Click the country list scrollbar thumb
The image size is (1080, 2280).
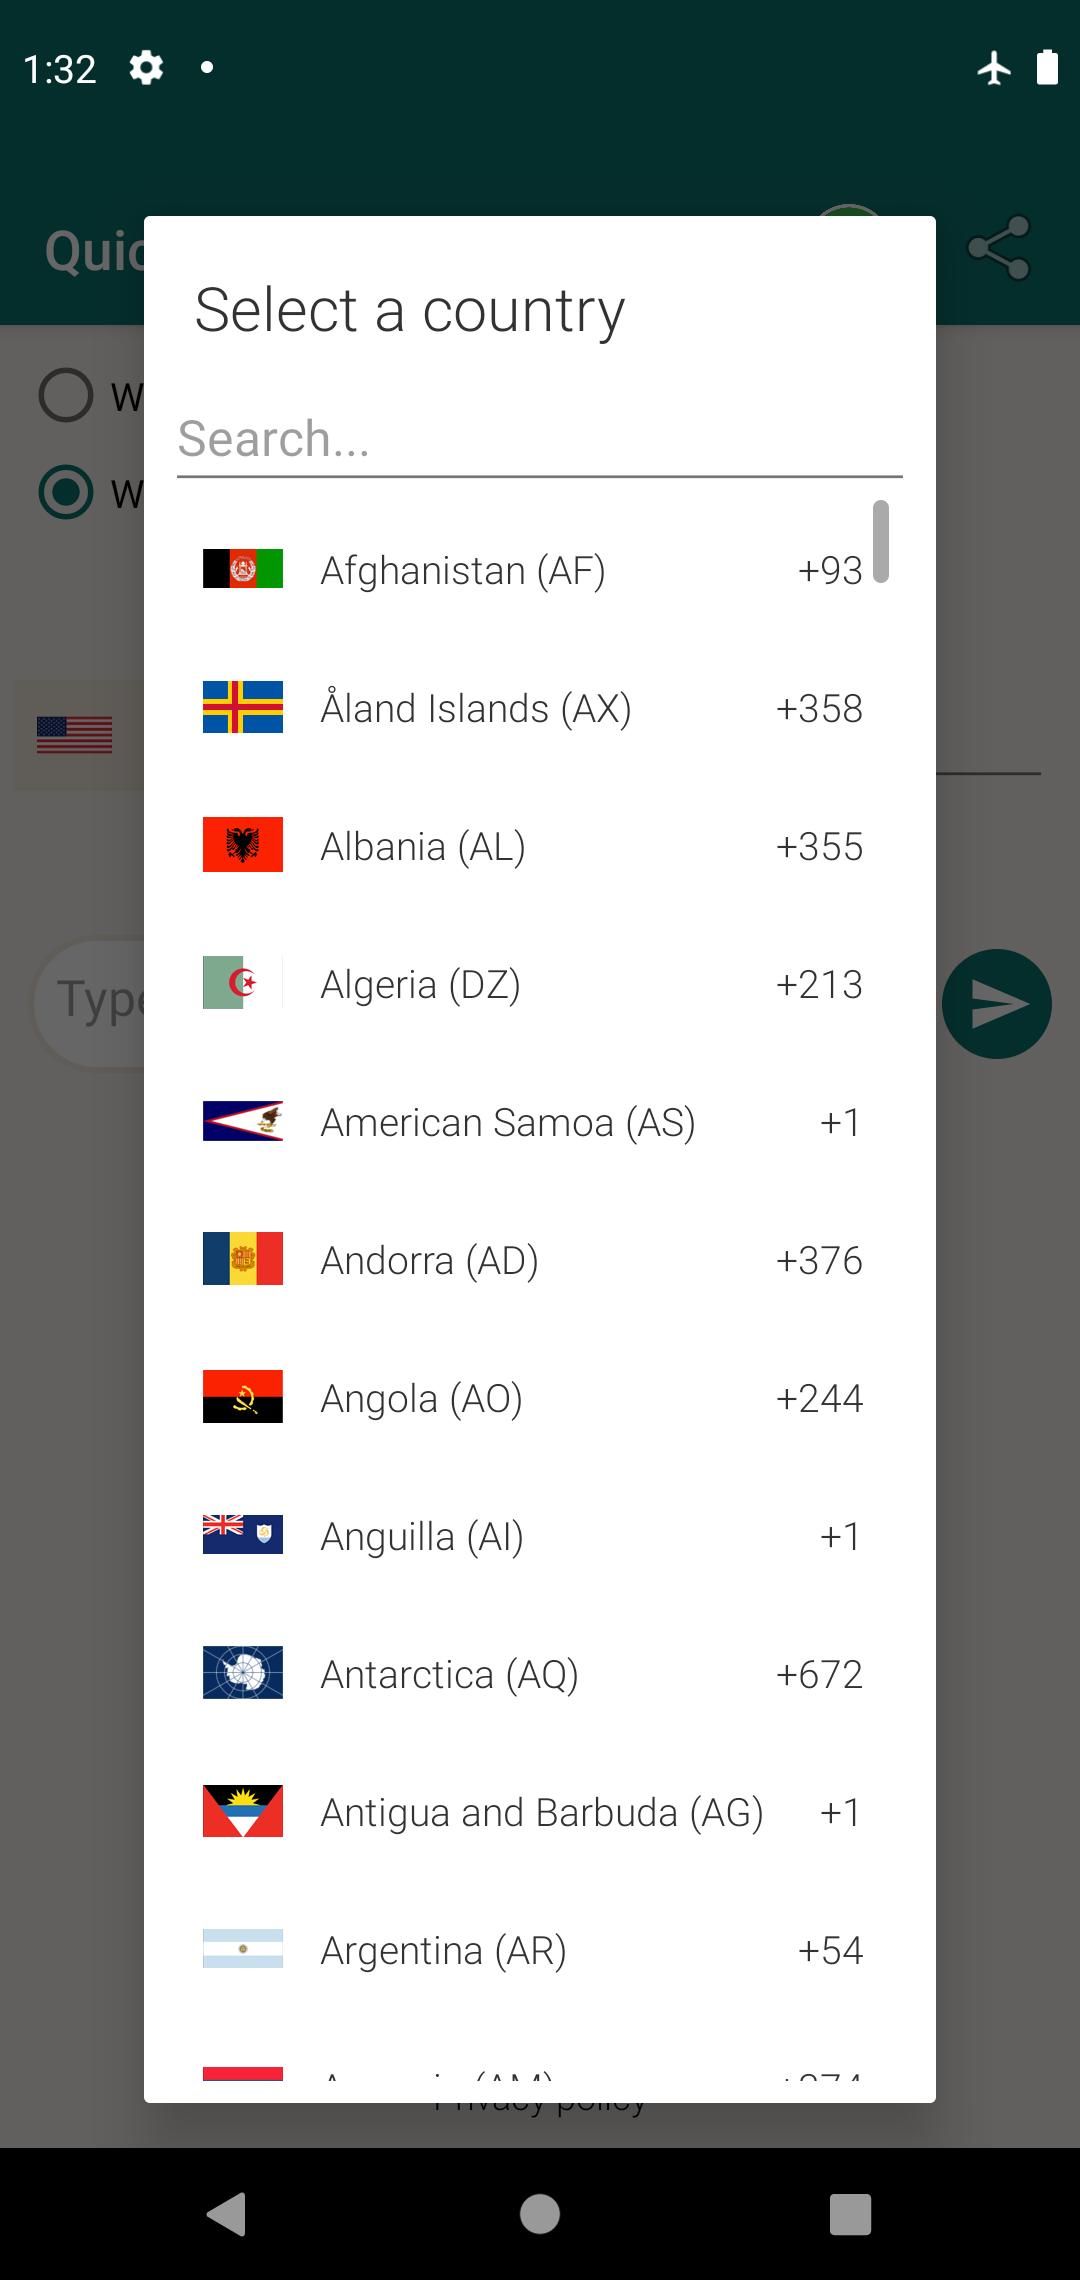pos(880,541)
